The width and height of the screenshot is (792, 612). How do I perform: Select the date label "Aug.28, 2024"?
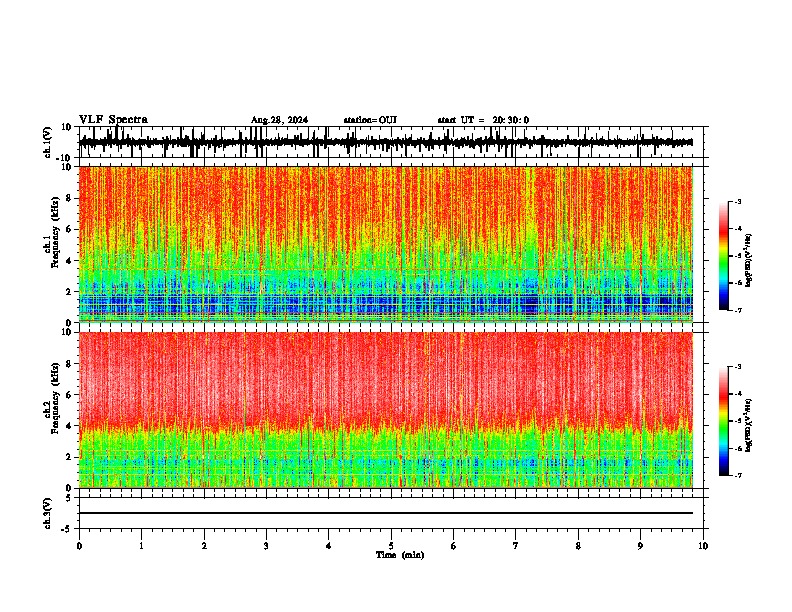tap(279, 120)
